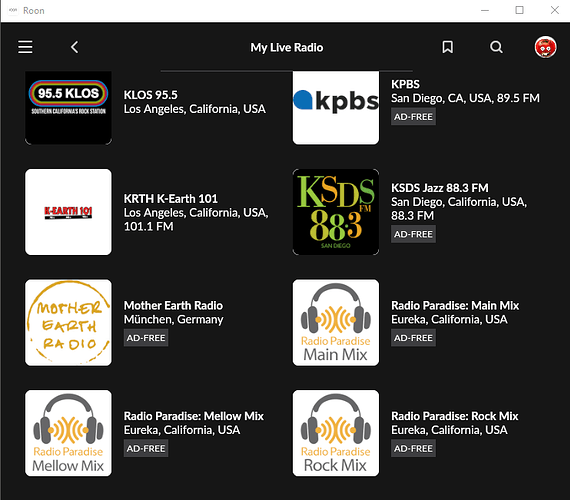
Task: Click 'Eureka, California, USA' under Mellow Mix
Action: pos(182,430)
